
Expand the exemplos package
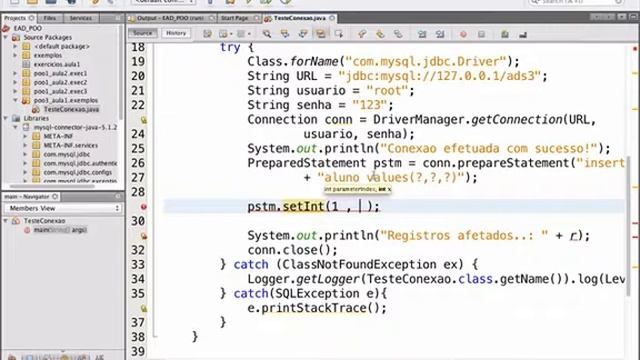tap(15, 55)
